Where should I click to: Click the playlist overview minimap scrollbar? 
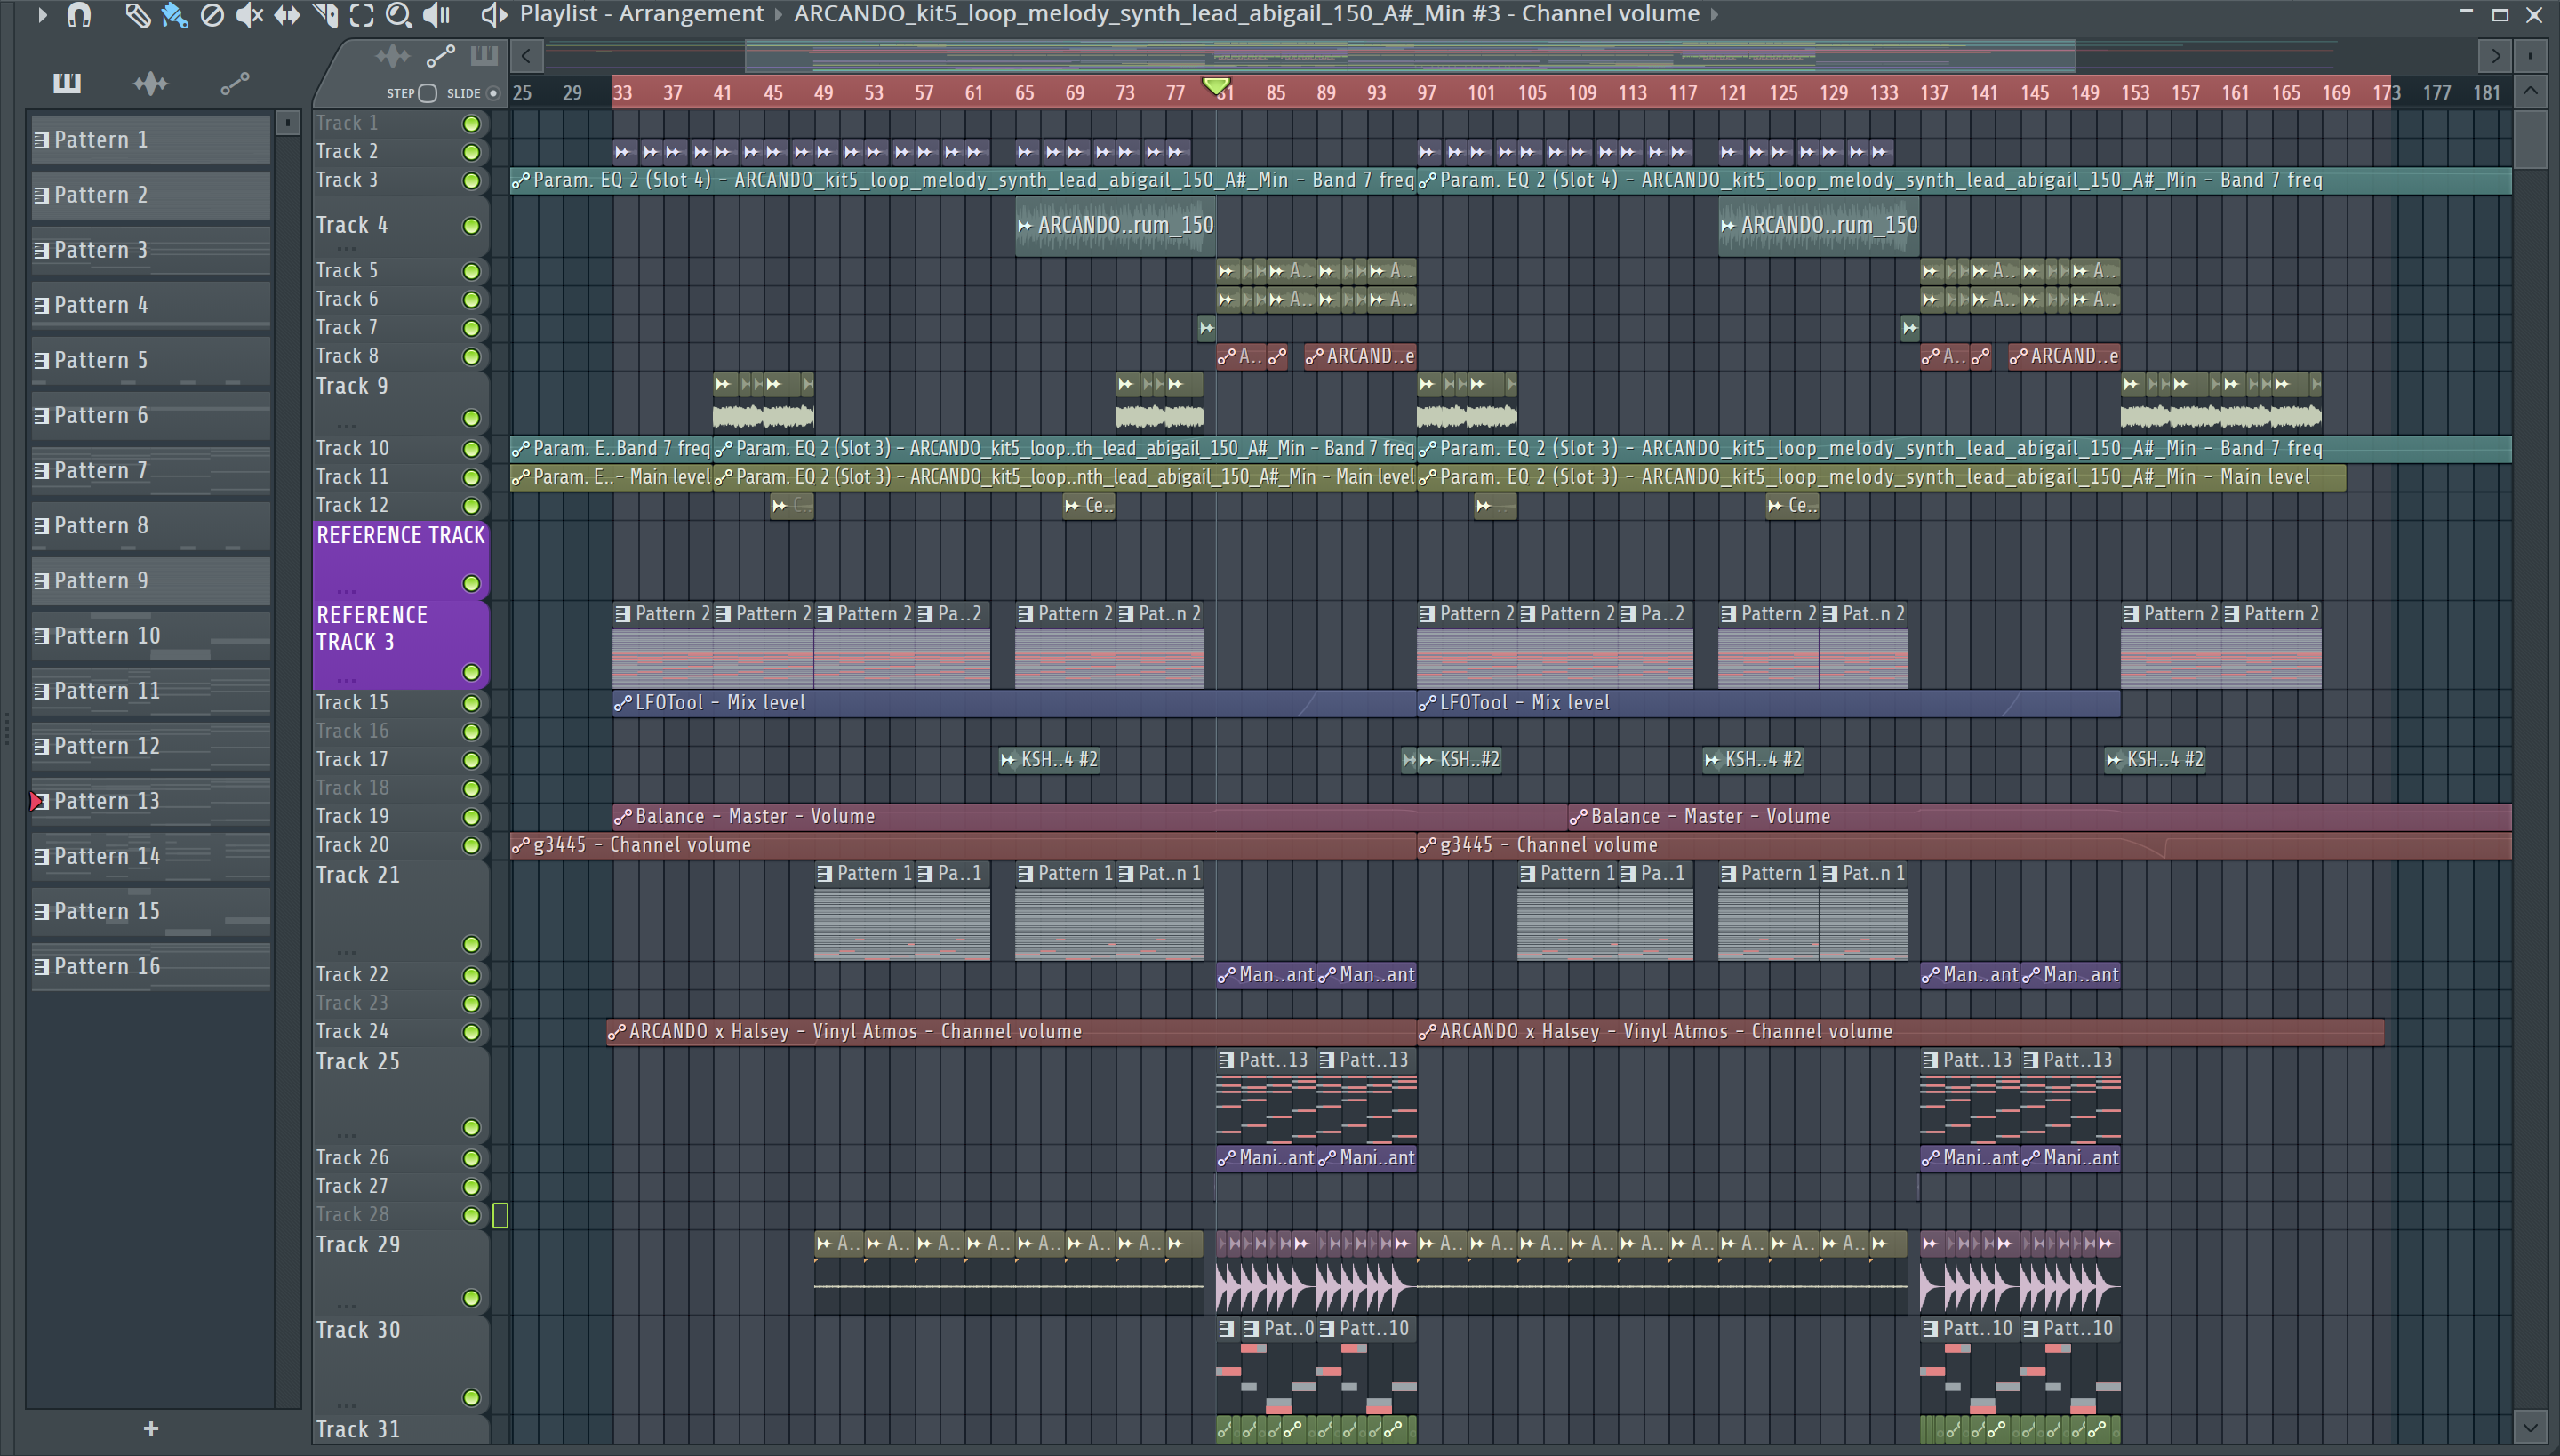[1410, 56]
